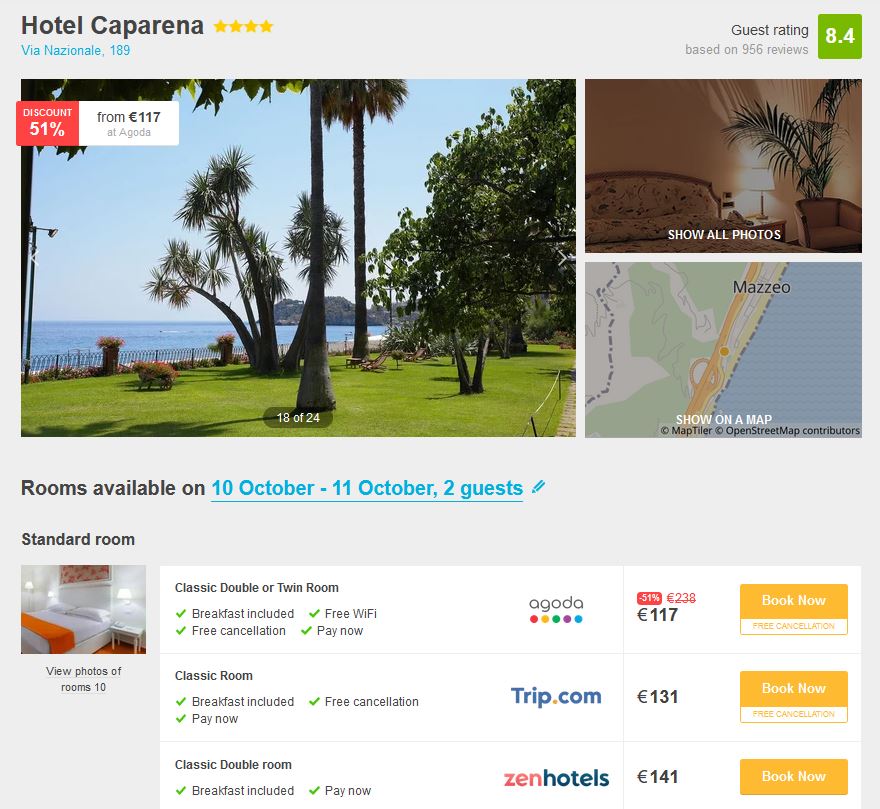This screenshot has width=880, height=809.
Task: Book the €117 Agoda room
Action: click(794, 609)
